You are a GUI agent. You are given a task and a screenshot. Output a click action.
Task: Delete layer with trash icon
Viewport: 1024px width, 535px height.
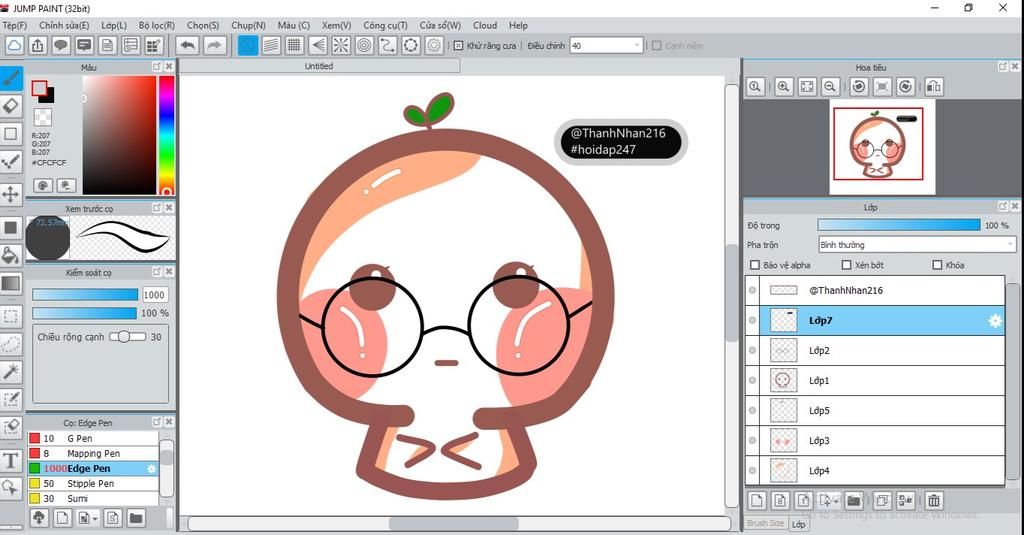(x=934, y=501)
